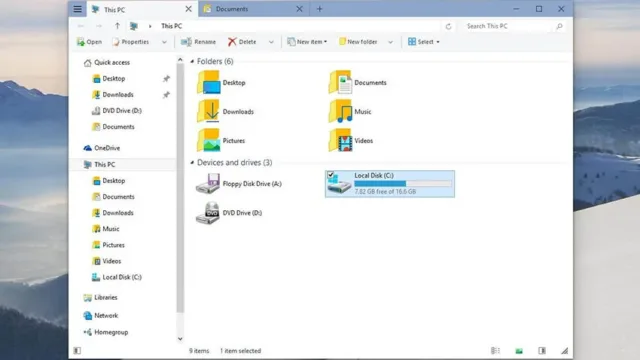Open Desktop under This PC in sidebar
The width and height of the screenshot is (640, 360).
(x=109, y=181)
